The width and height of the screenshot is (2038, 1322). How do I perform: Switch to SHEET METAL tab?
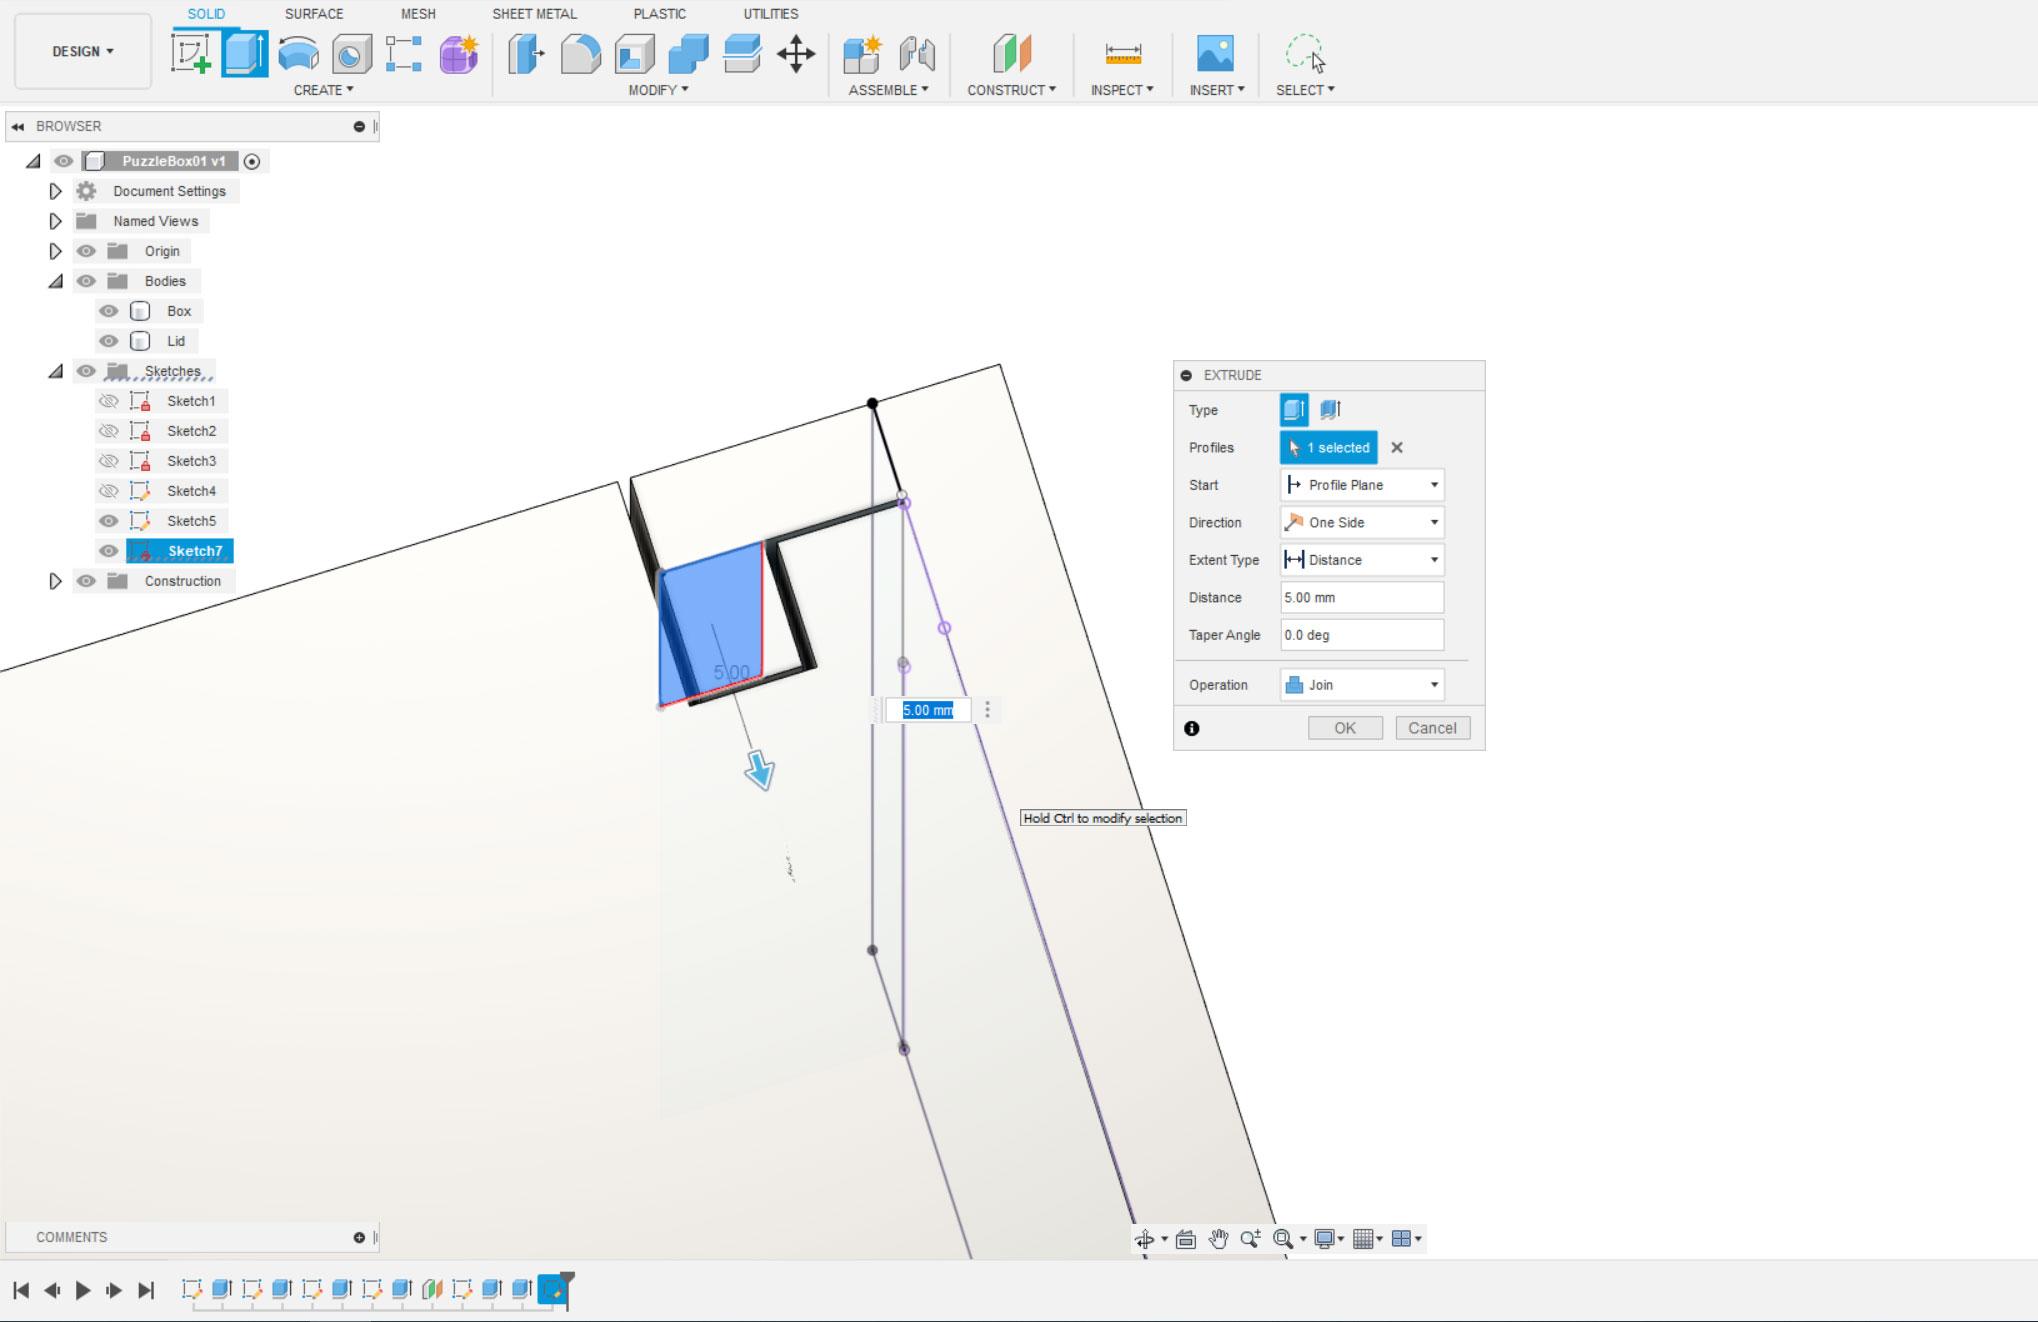[535, 13]
